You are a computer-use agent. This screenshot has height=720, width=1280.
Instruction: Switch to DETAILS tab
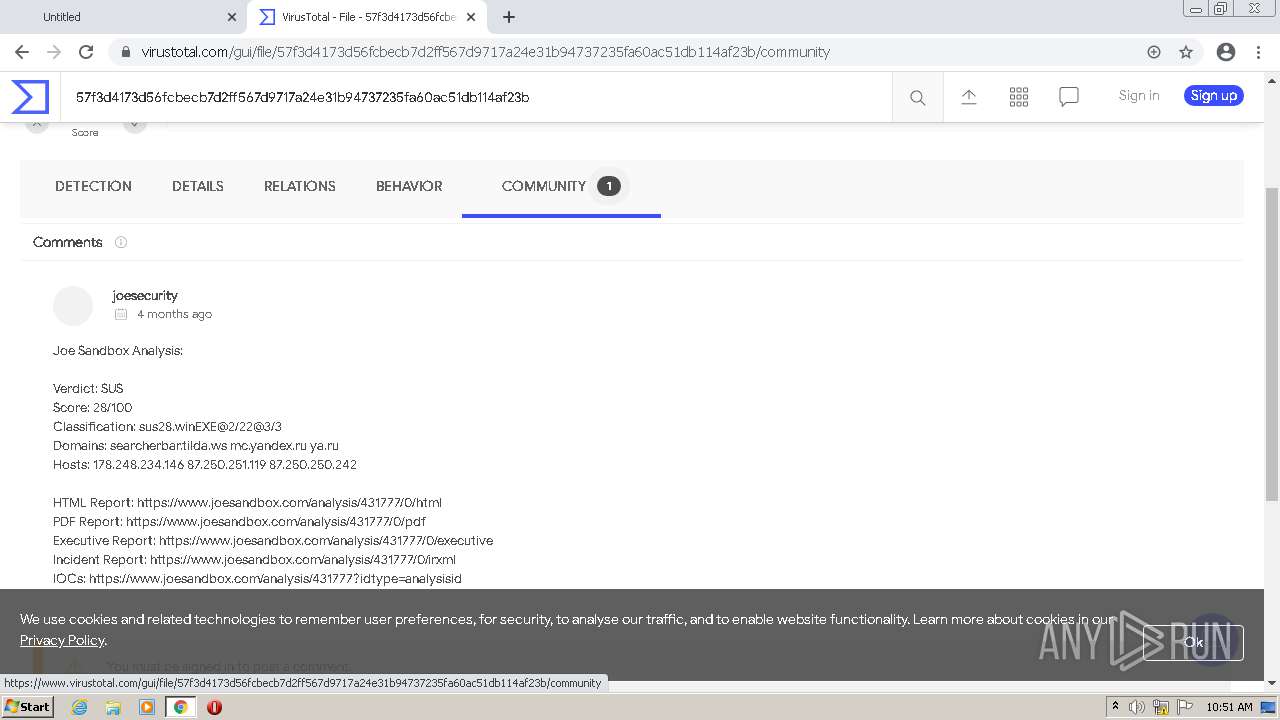(x=198, y=186)
